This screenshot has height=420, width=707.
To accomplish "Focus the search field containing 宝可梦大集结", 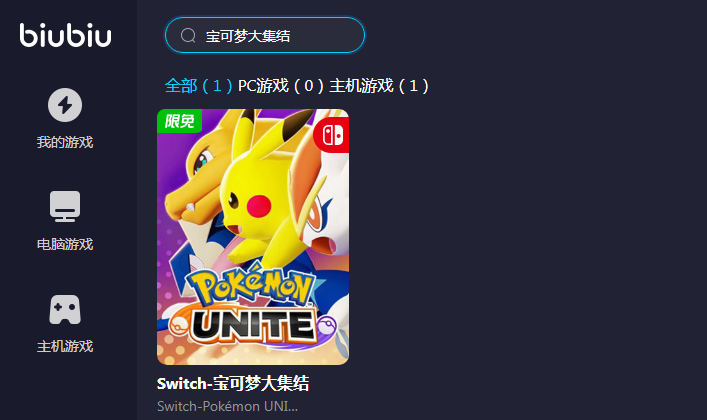I will coord(265,35).
